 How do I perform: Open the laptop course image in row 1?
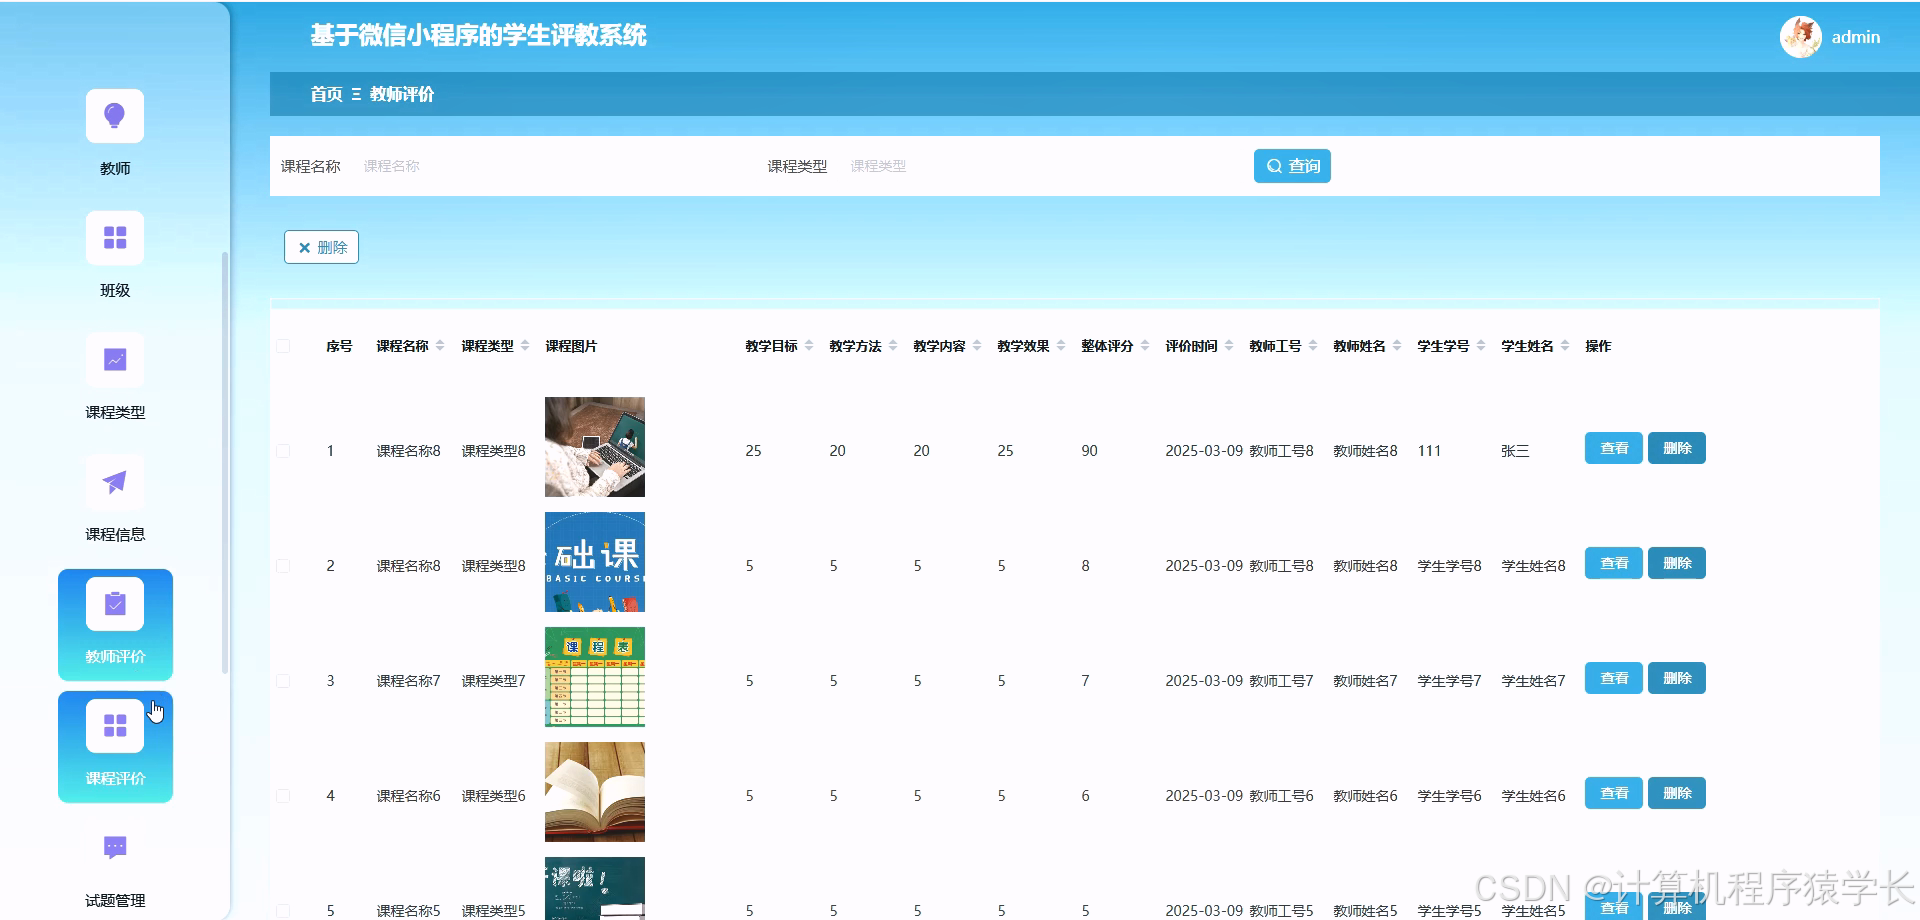pos(595,447)
